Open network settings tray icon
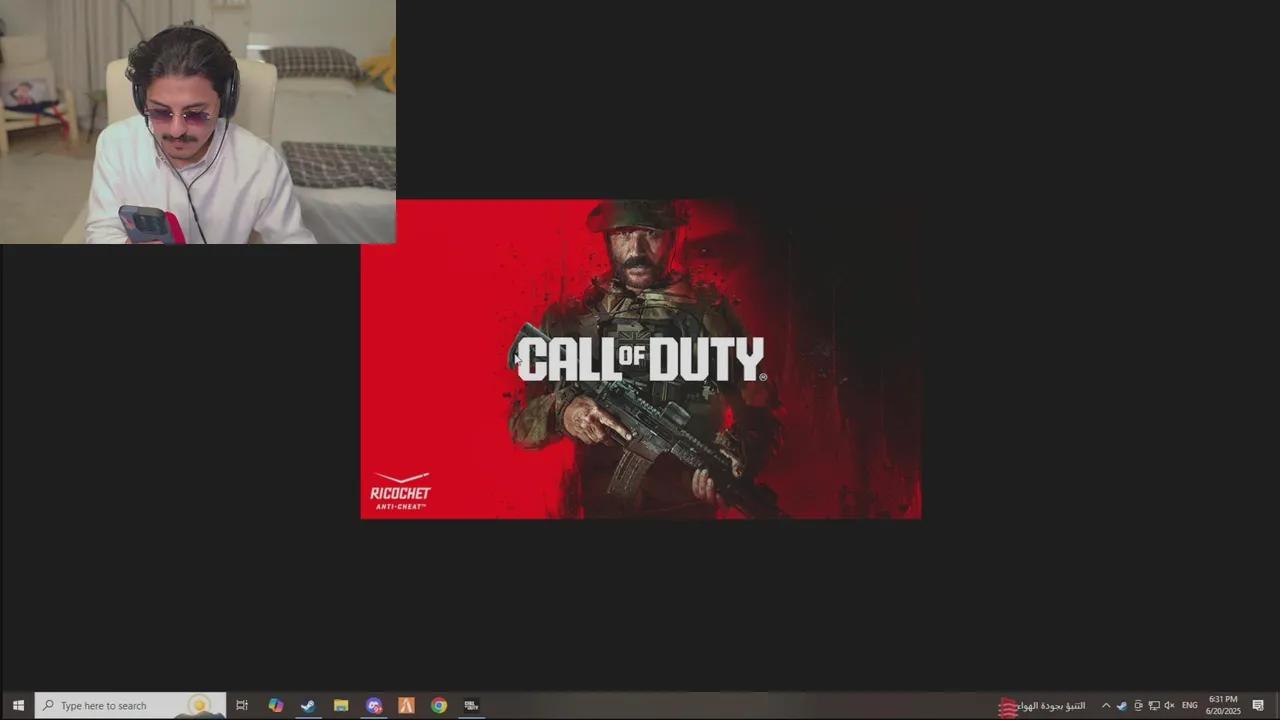 click(1154, 706)
